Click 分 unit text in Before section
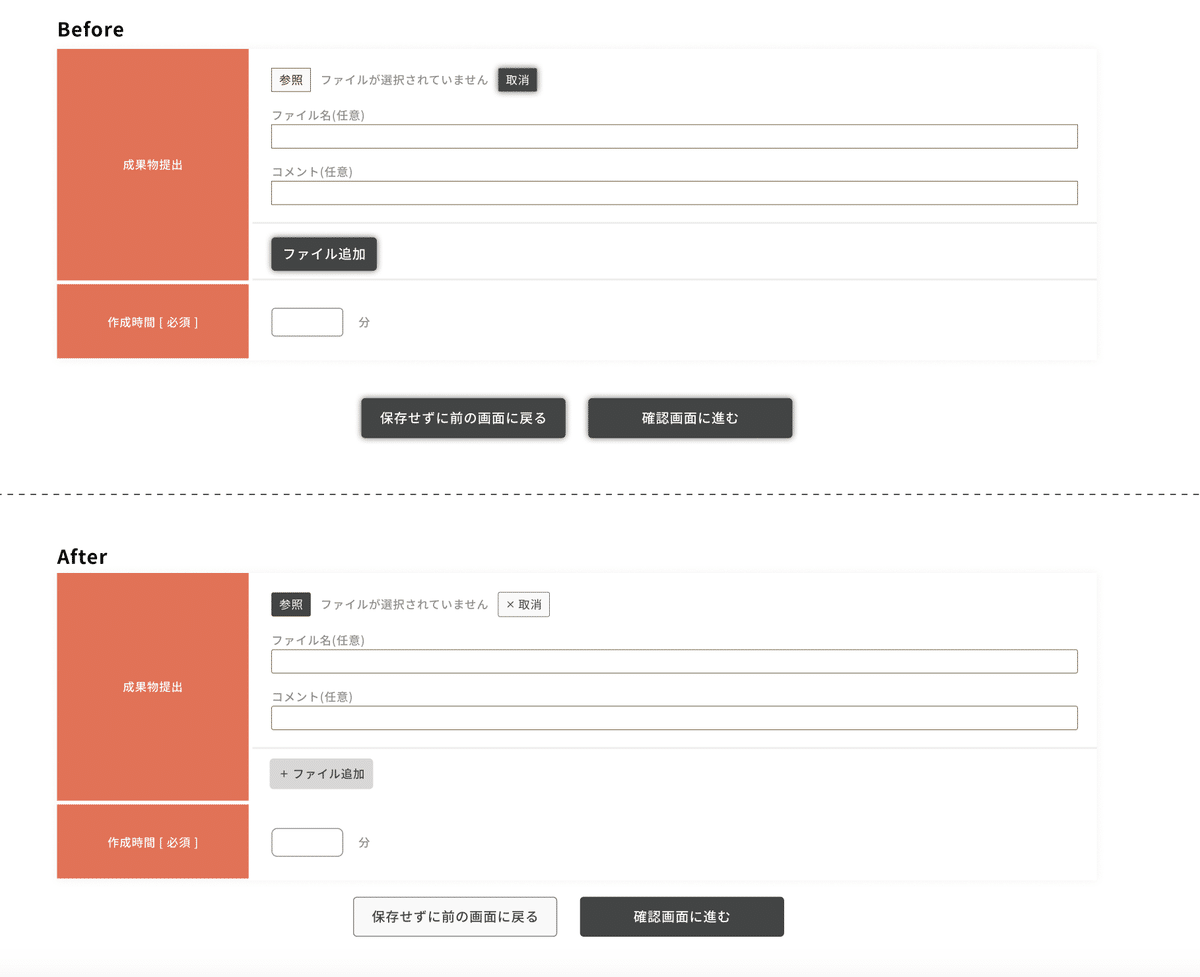The image size is (1200, 977). tap(364, 322)
